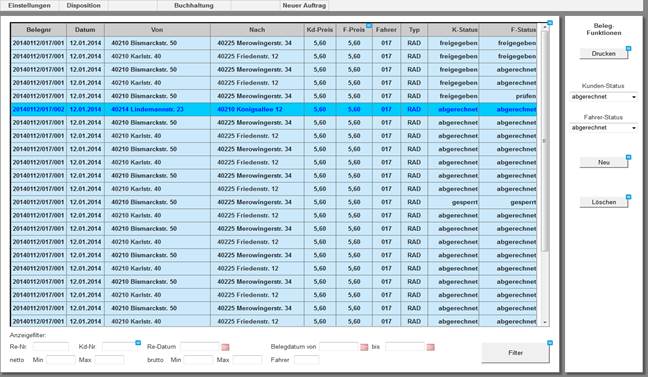The image size is (648, 377).
Task: Click the bis date input
Action: pyautogui.click(x=405, y=347)
